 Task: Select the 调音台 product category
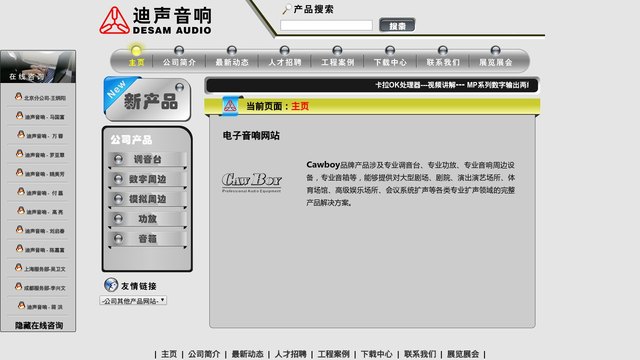click(x=147, y=159)
